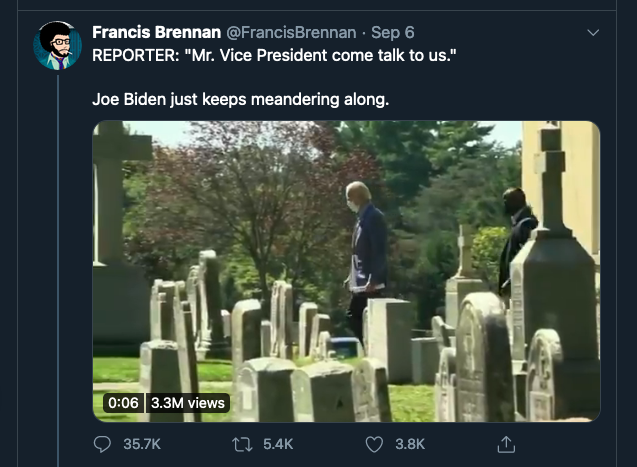Screen dimensions: 637x467
Task: Like the tweet with the heart icon
Action: [375, 443]
